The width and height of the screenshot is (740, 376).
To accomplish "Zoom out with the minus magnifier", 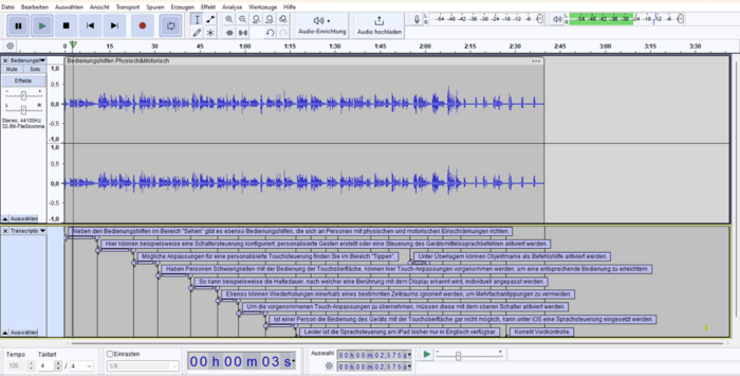I will click(243, 19).
